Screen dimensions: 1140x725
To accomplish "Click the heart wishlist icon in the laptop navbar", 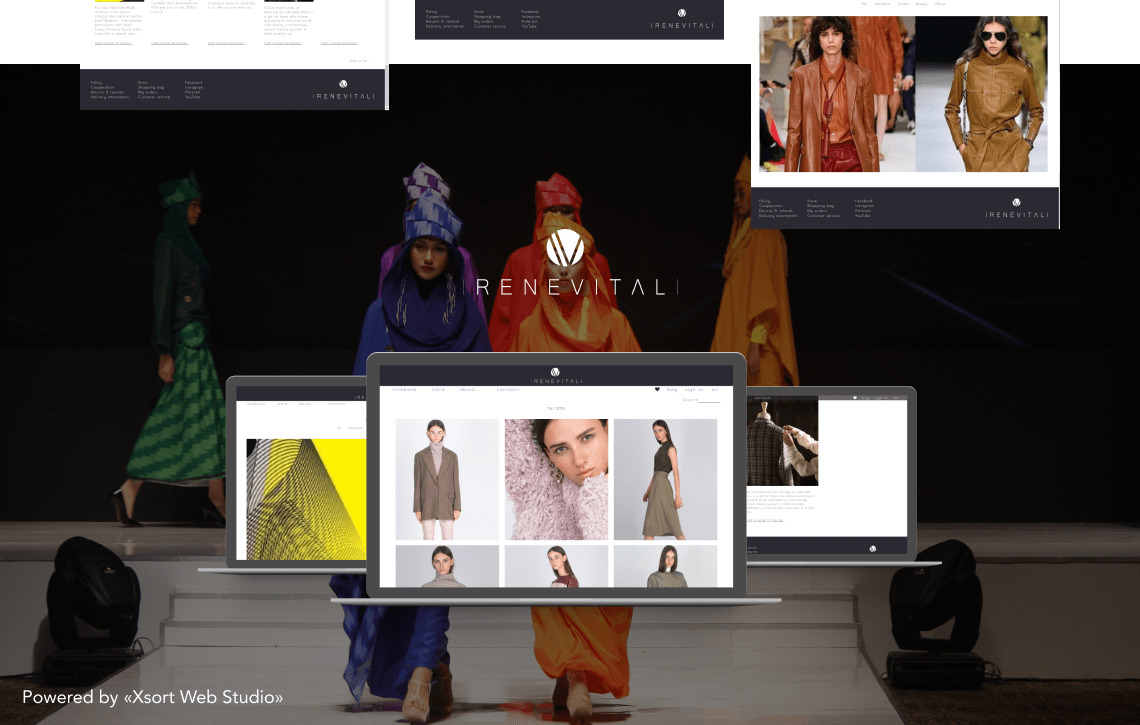I will [657, 389].
